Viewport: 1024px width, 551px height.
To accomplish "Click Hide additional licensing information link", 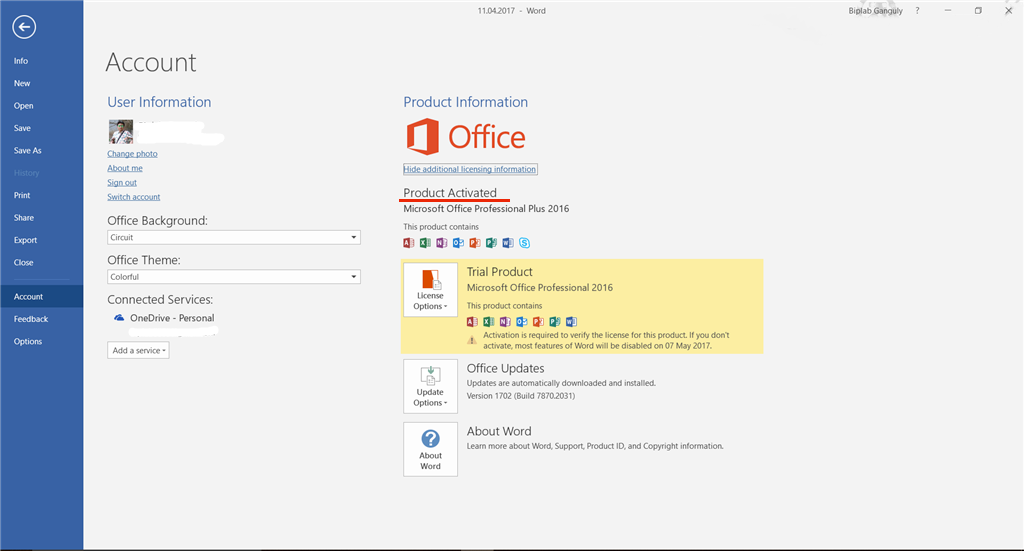I will (470, 169).
